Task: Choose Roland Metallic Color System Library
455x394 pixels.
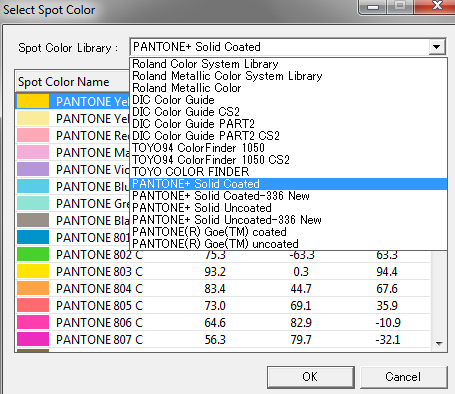Action: [288, 76]
